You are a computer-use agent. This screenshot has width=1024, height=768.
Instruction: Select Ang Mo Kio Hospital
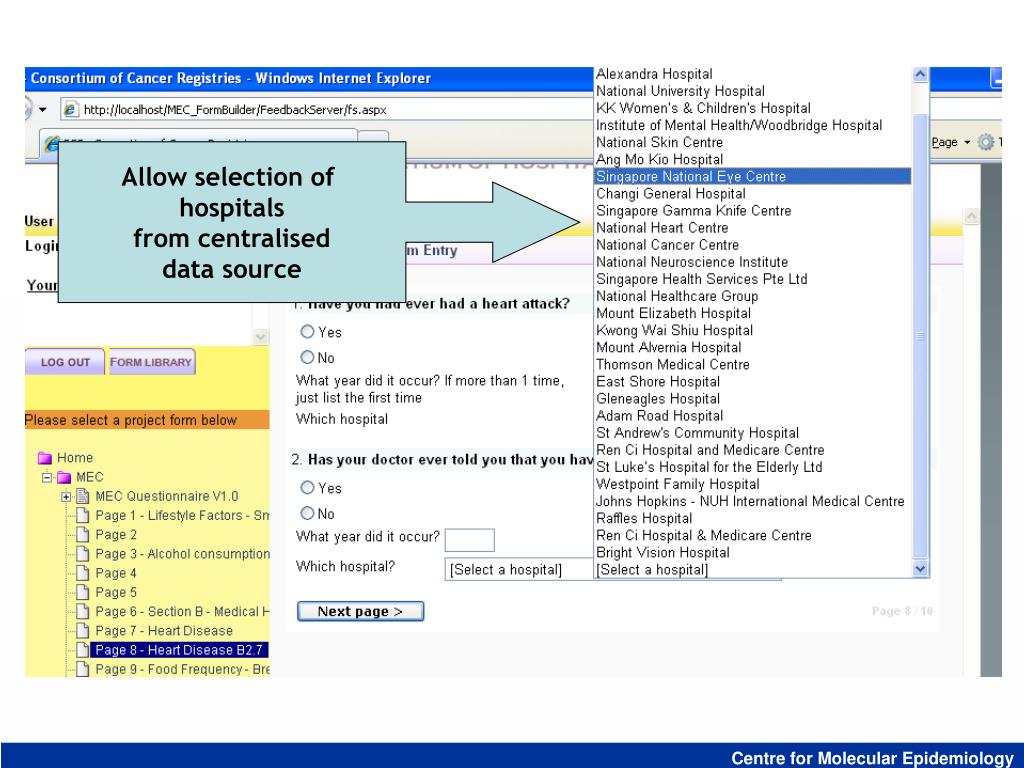tap(659, 159)
